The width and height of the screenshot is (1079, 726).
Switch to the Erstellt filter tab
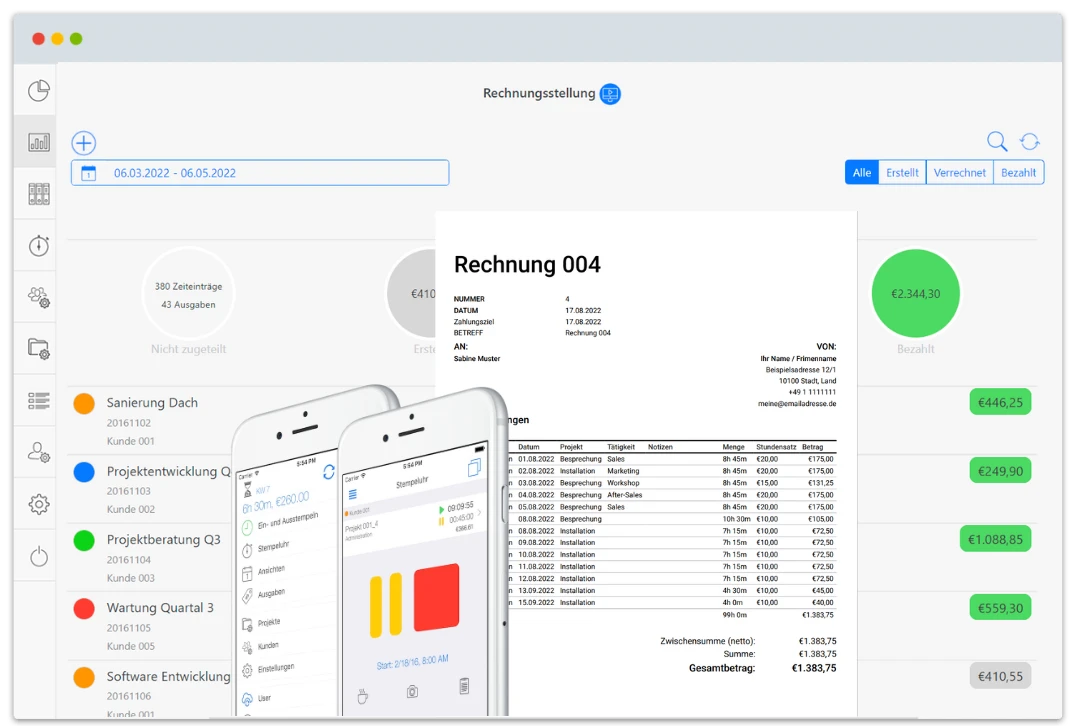click(902, 173)
